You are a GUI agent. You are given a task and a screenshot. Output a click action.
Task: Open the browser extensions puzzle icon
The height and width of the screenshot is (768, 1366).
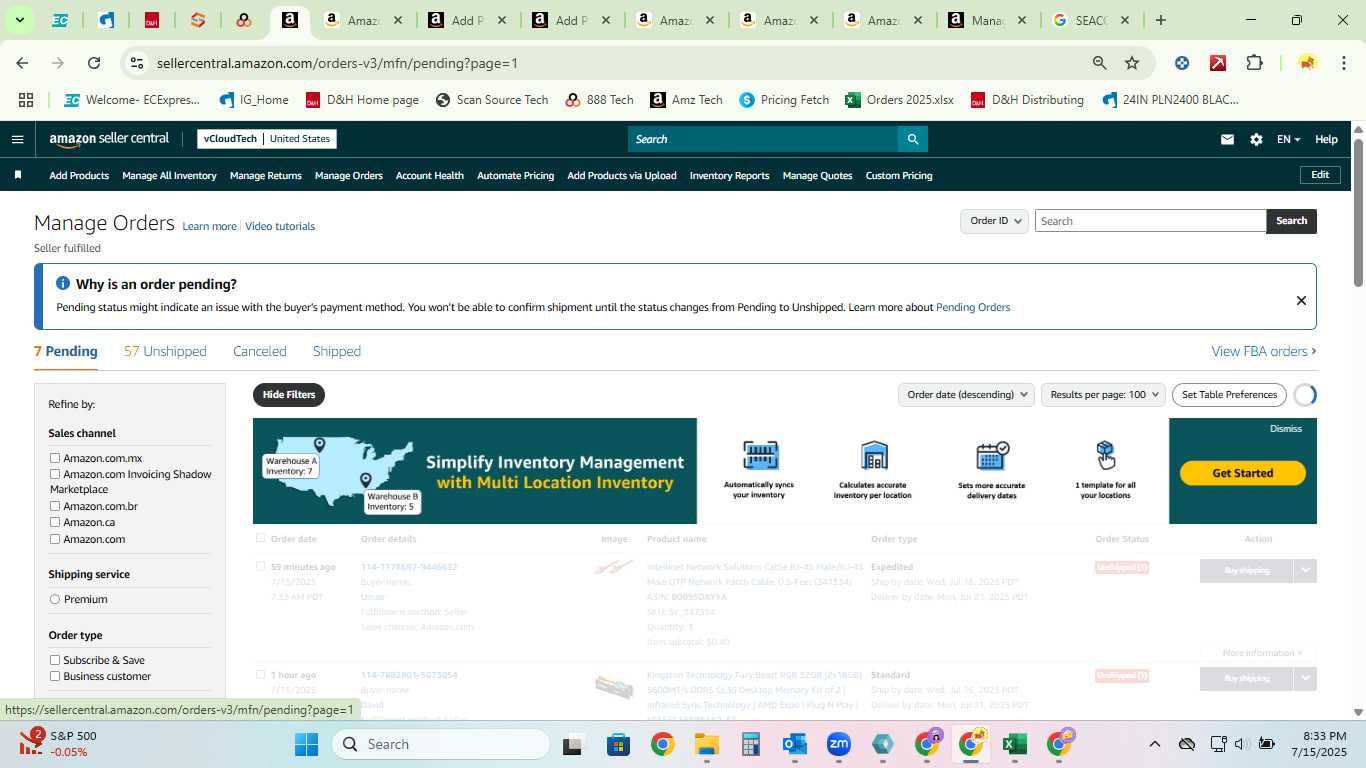[x=1254, y=63]
